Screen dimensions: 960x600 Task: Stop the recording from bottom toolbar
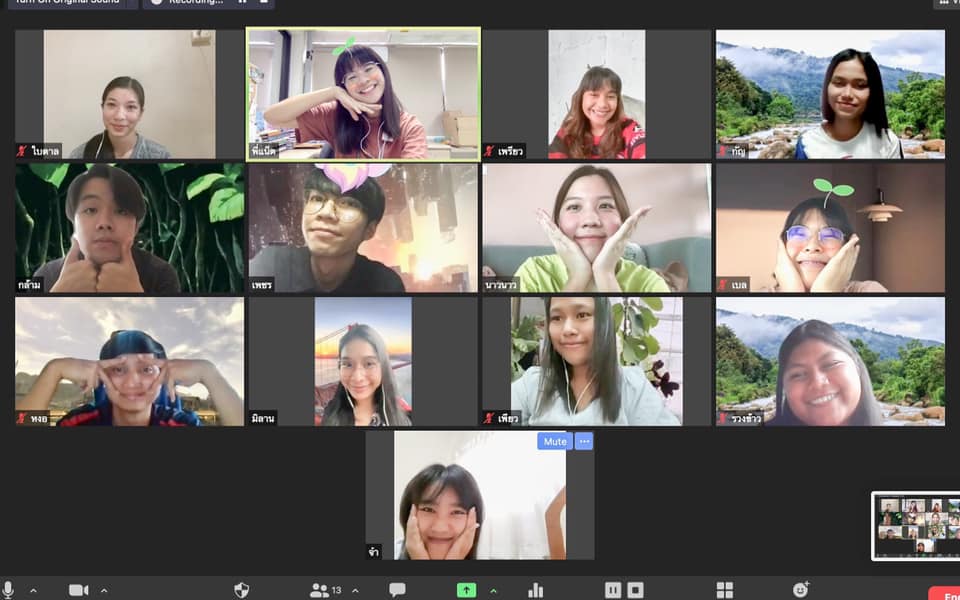point(635,590)
